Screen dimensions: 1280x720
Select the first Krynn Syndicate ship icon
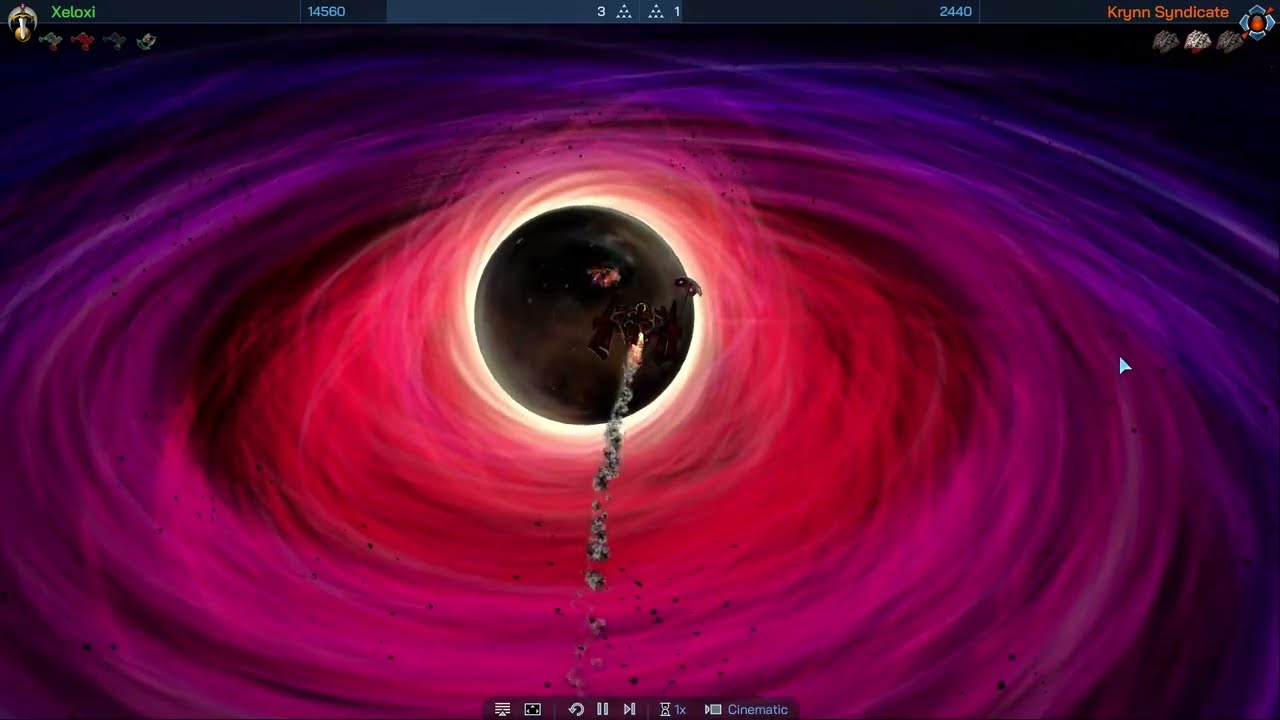(1166, 41)
